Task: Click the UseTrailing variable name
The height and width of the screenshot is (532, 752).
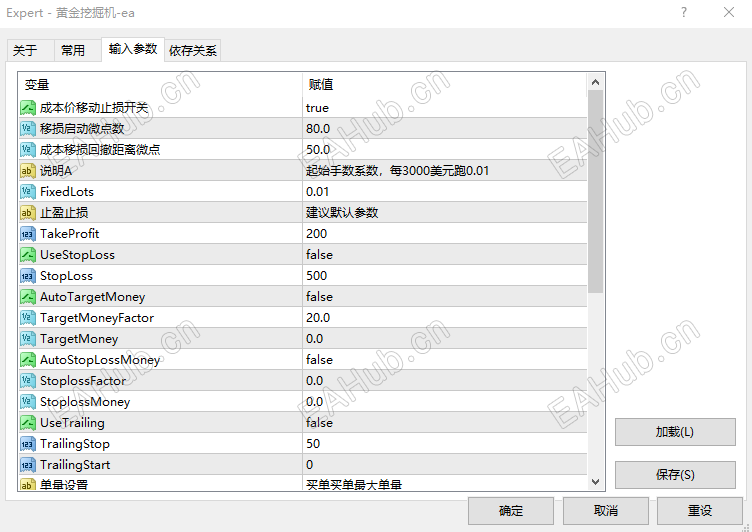Action: (x=72, y=423)
